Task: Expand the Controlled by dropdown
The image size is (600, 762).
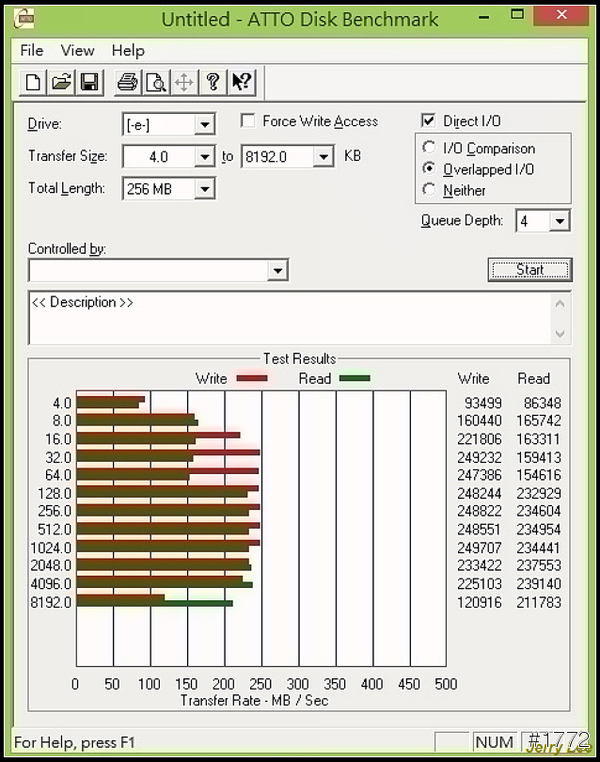Action: click(x=277, y=270)
